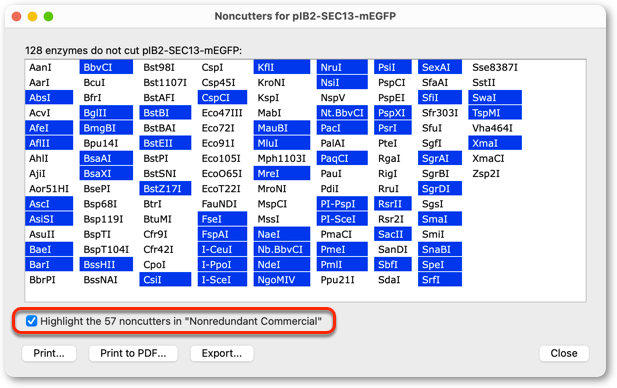This screenshot has height=388, width=617.
Task: Close the Noncutters dialog
Action: [x=564, y=353]
